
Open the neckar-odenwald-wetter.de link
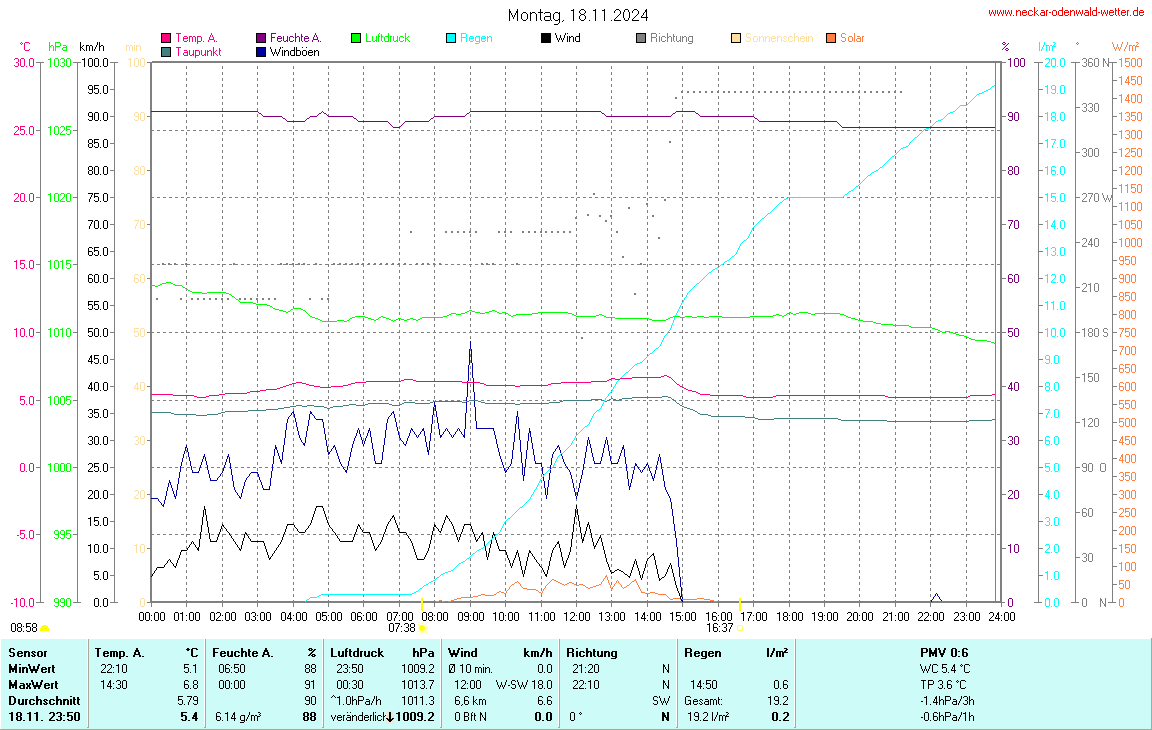point(1067,12)
